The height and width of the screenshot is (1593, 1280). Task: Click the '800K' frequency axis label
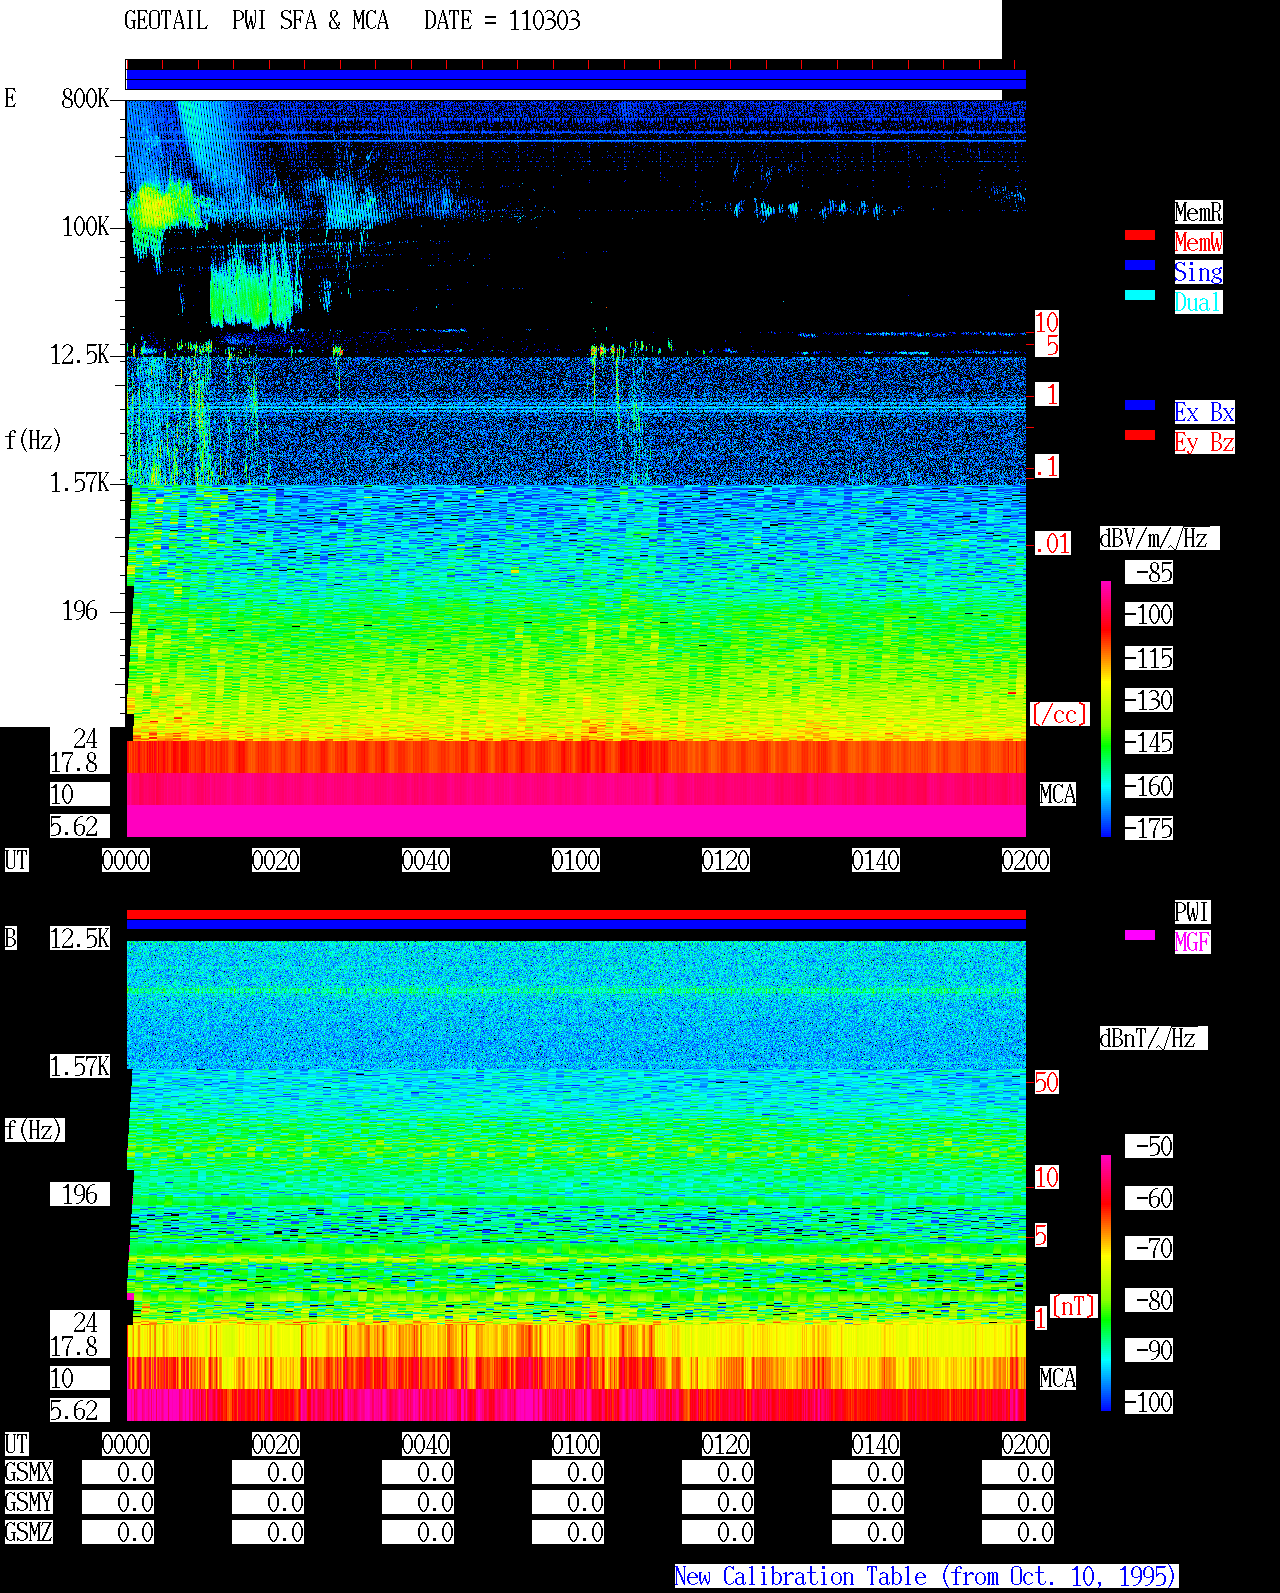[85, 98]
